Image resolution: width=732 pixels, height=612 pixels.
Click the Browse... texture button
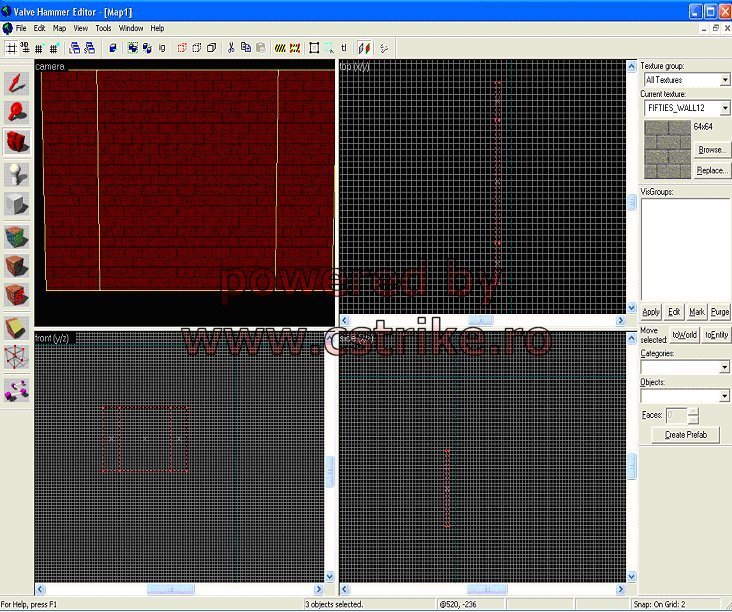(x=712, y=149)
